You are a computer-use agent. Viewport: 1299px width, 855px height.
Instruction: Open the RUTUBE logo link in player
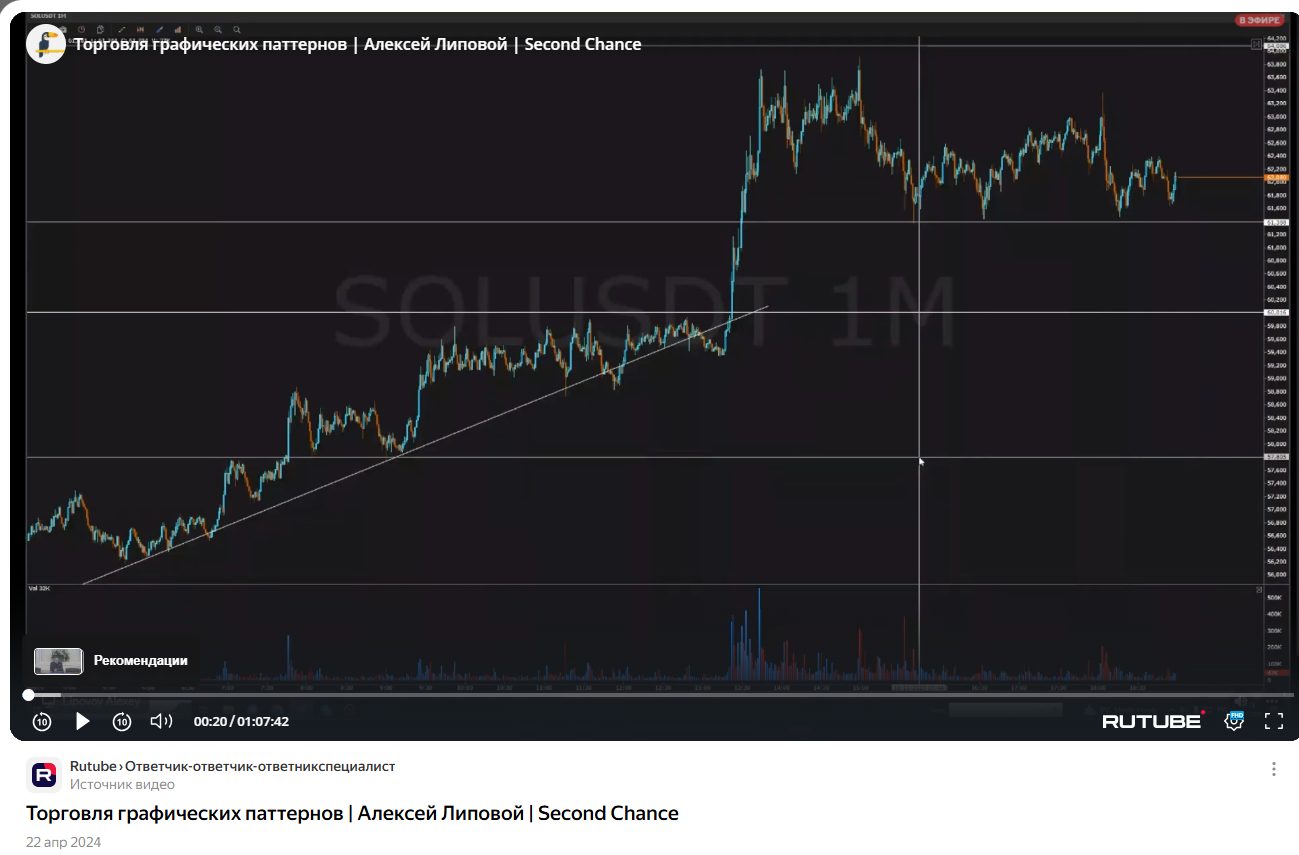[x=1152, y=720]
